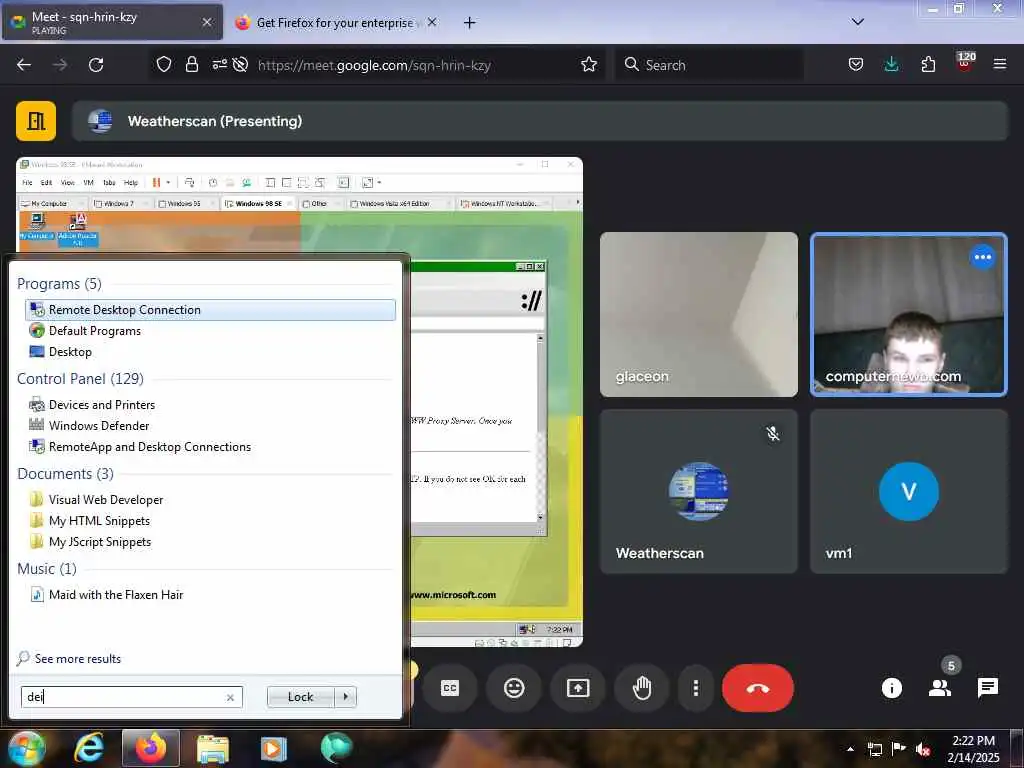Open Windows Explorer from taskbar
The height and width of the screenshot is (768, 1024).
pos(212,748)
